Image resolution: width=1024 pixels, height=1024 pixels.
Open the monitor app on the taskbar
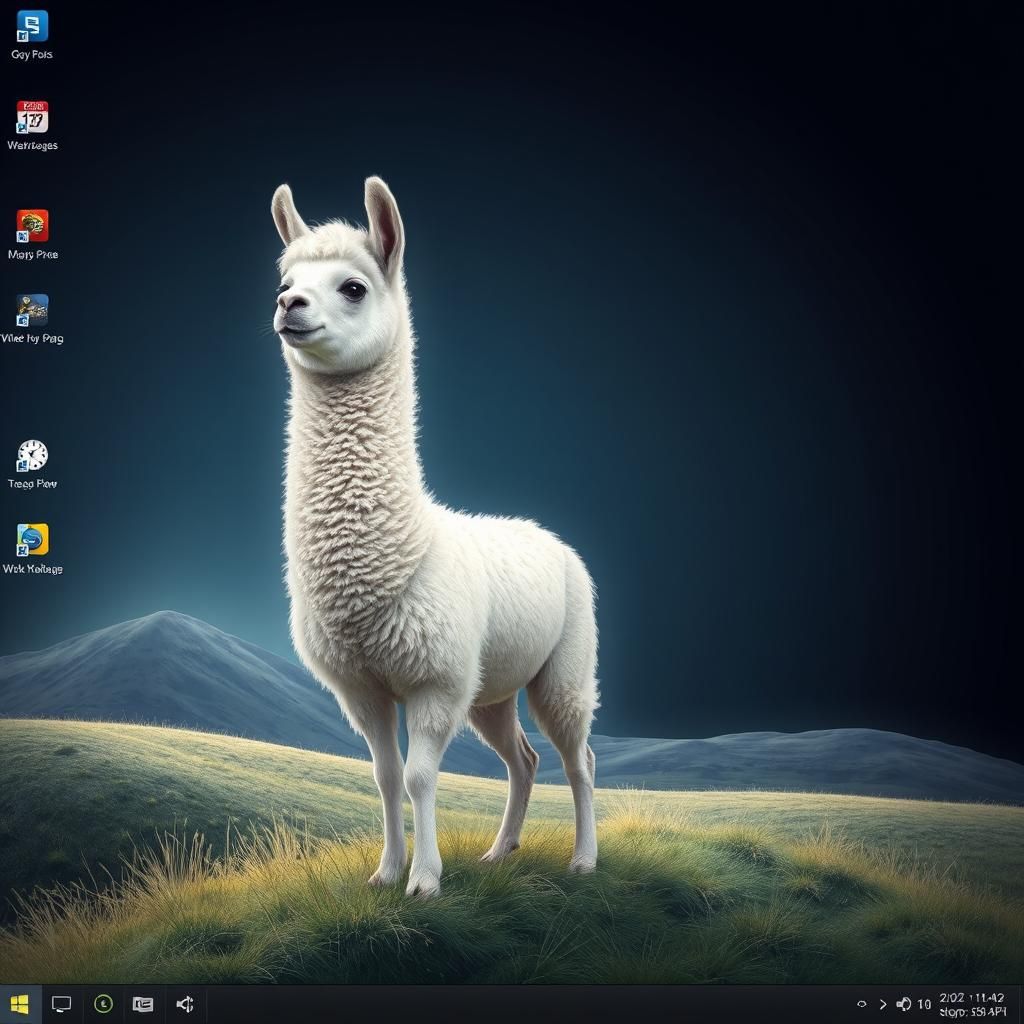[61, 1005]
